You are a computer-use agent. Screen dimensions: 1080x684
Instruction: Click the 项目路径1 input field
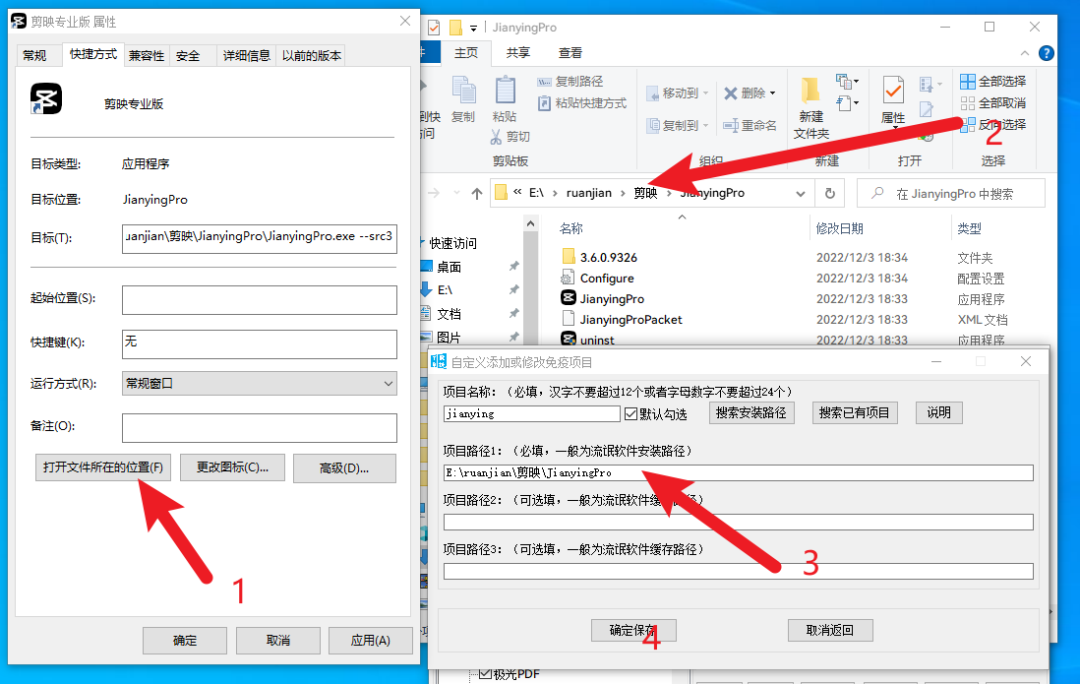point(738,473)
